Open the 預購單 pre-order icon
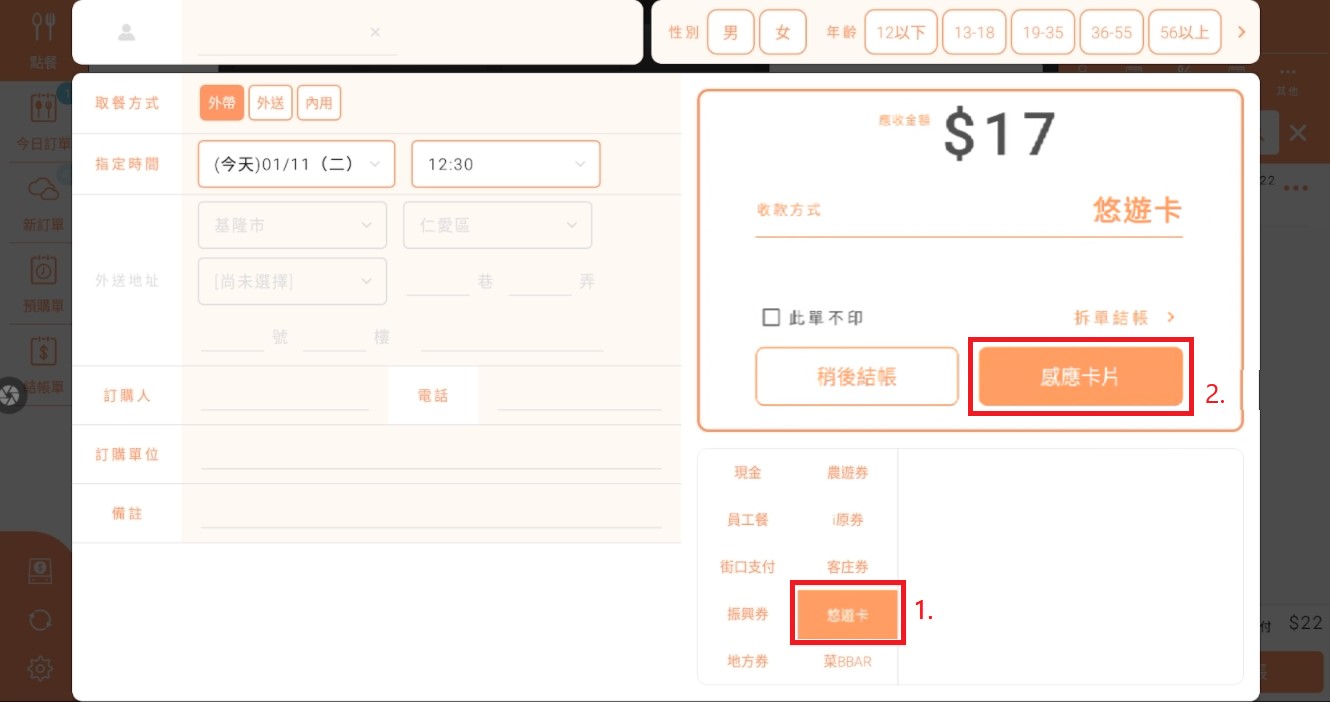This screenshot has width=1330, height=702. [43, 270]
